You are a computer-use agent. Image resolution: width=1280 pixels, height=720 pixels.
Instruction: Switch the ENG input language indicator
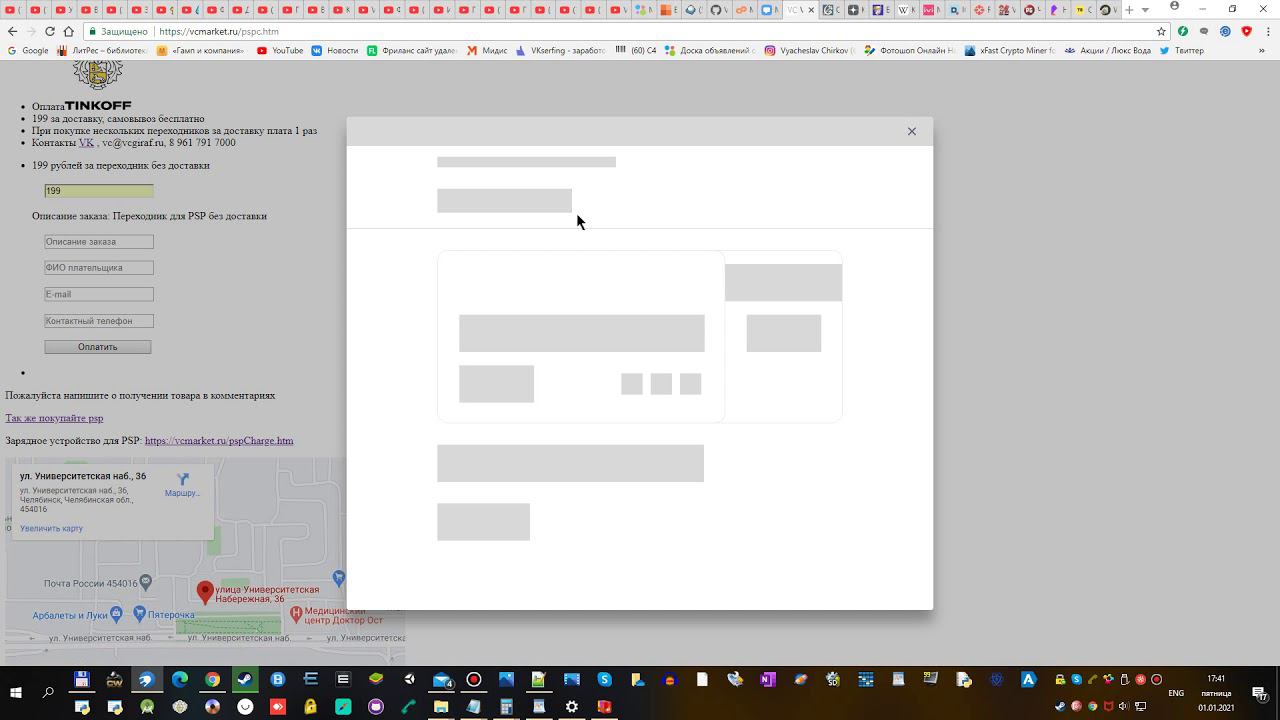click(1176, 693)
